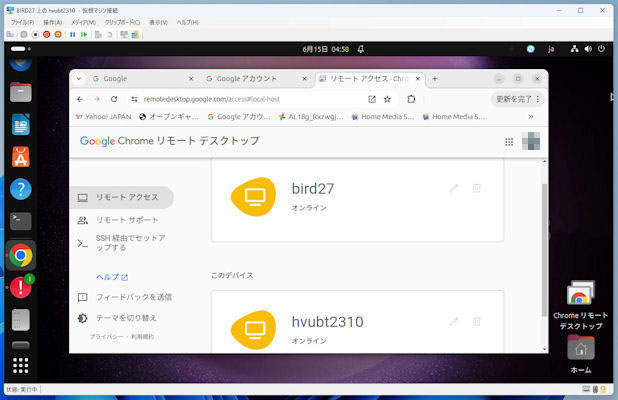Open LibreOffice Writer from dock
Screen dimensions: 618x400
pos(20,125)
